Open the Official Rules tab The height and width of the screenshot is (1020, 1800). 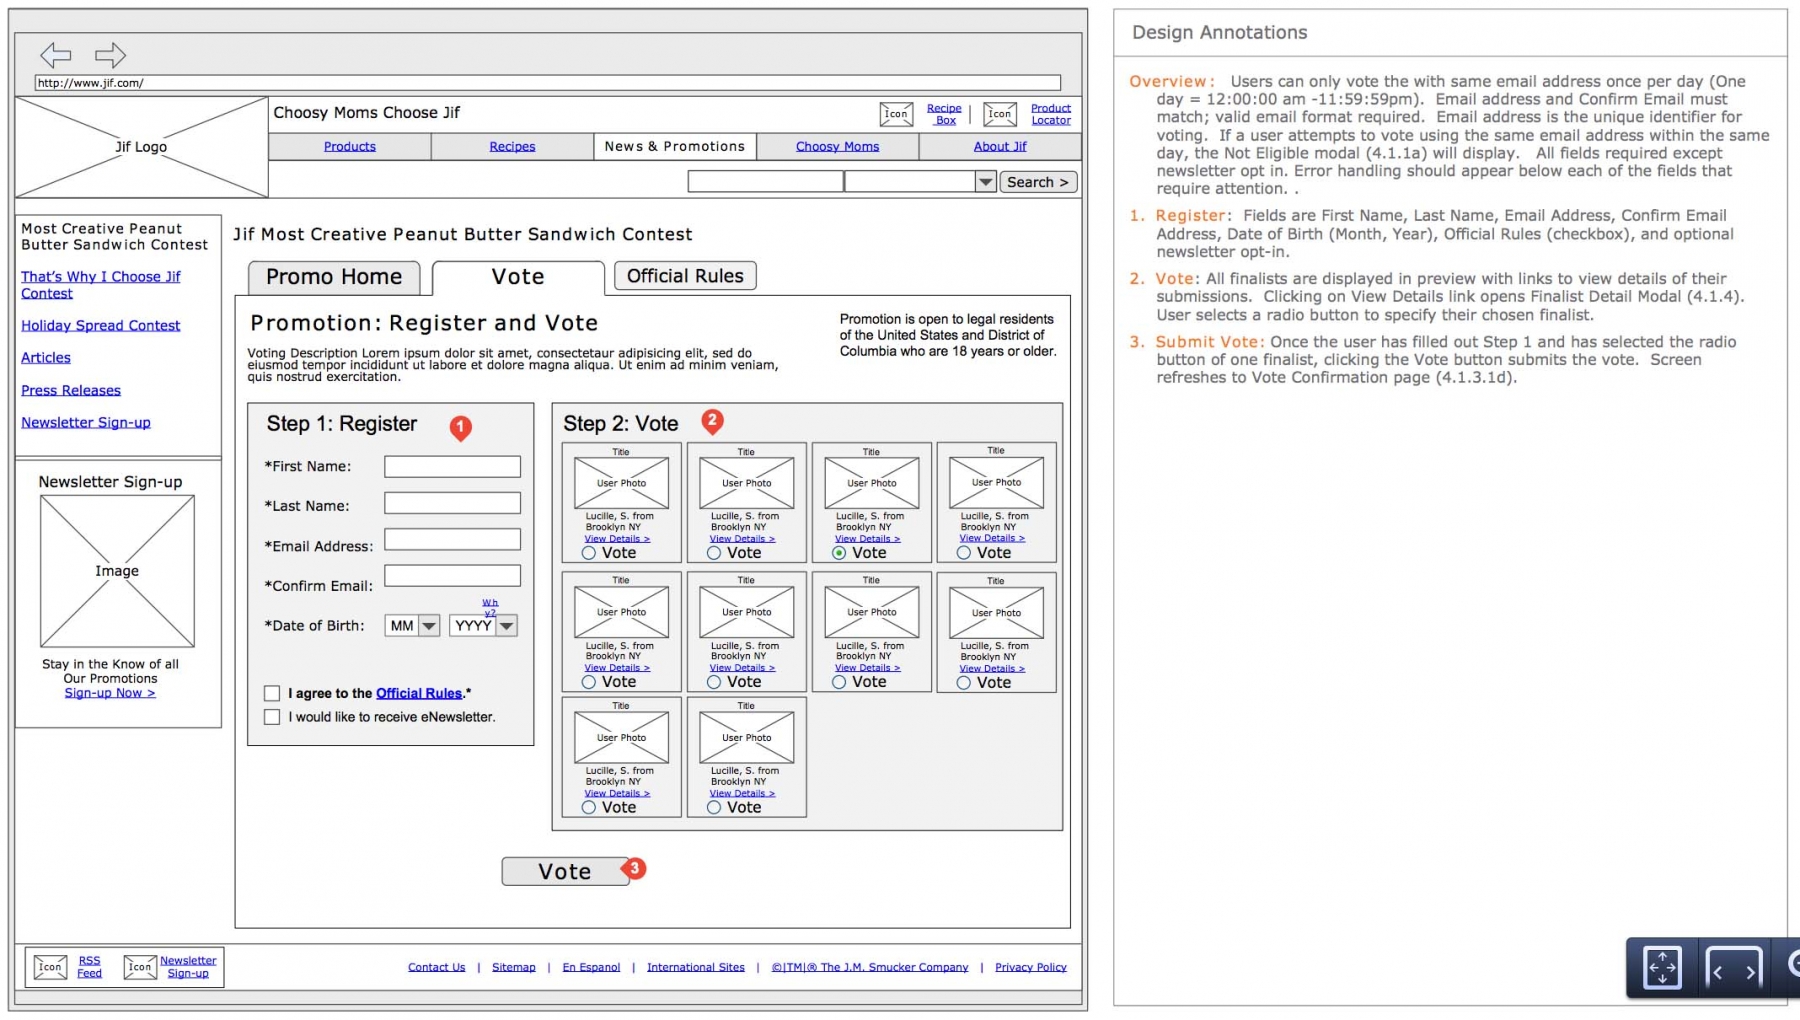click(x=685, y=276)
